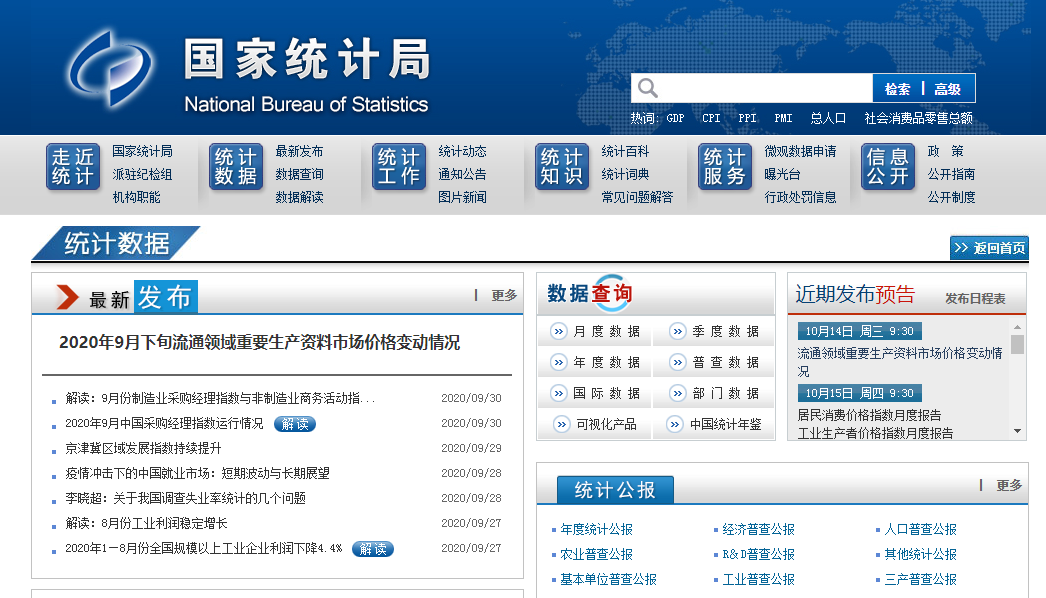The height and width of the screenshot is (598, 1046).
Task: Open 常见问题解答 menu link
Action: (x=637, y=197)
